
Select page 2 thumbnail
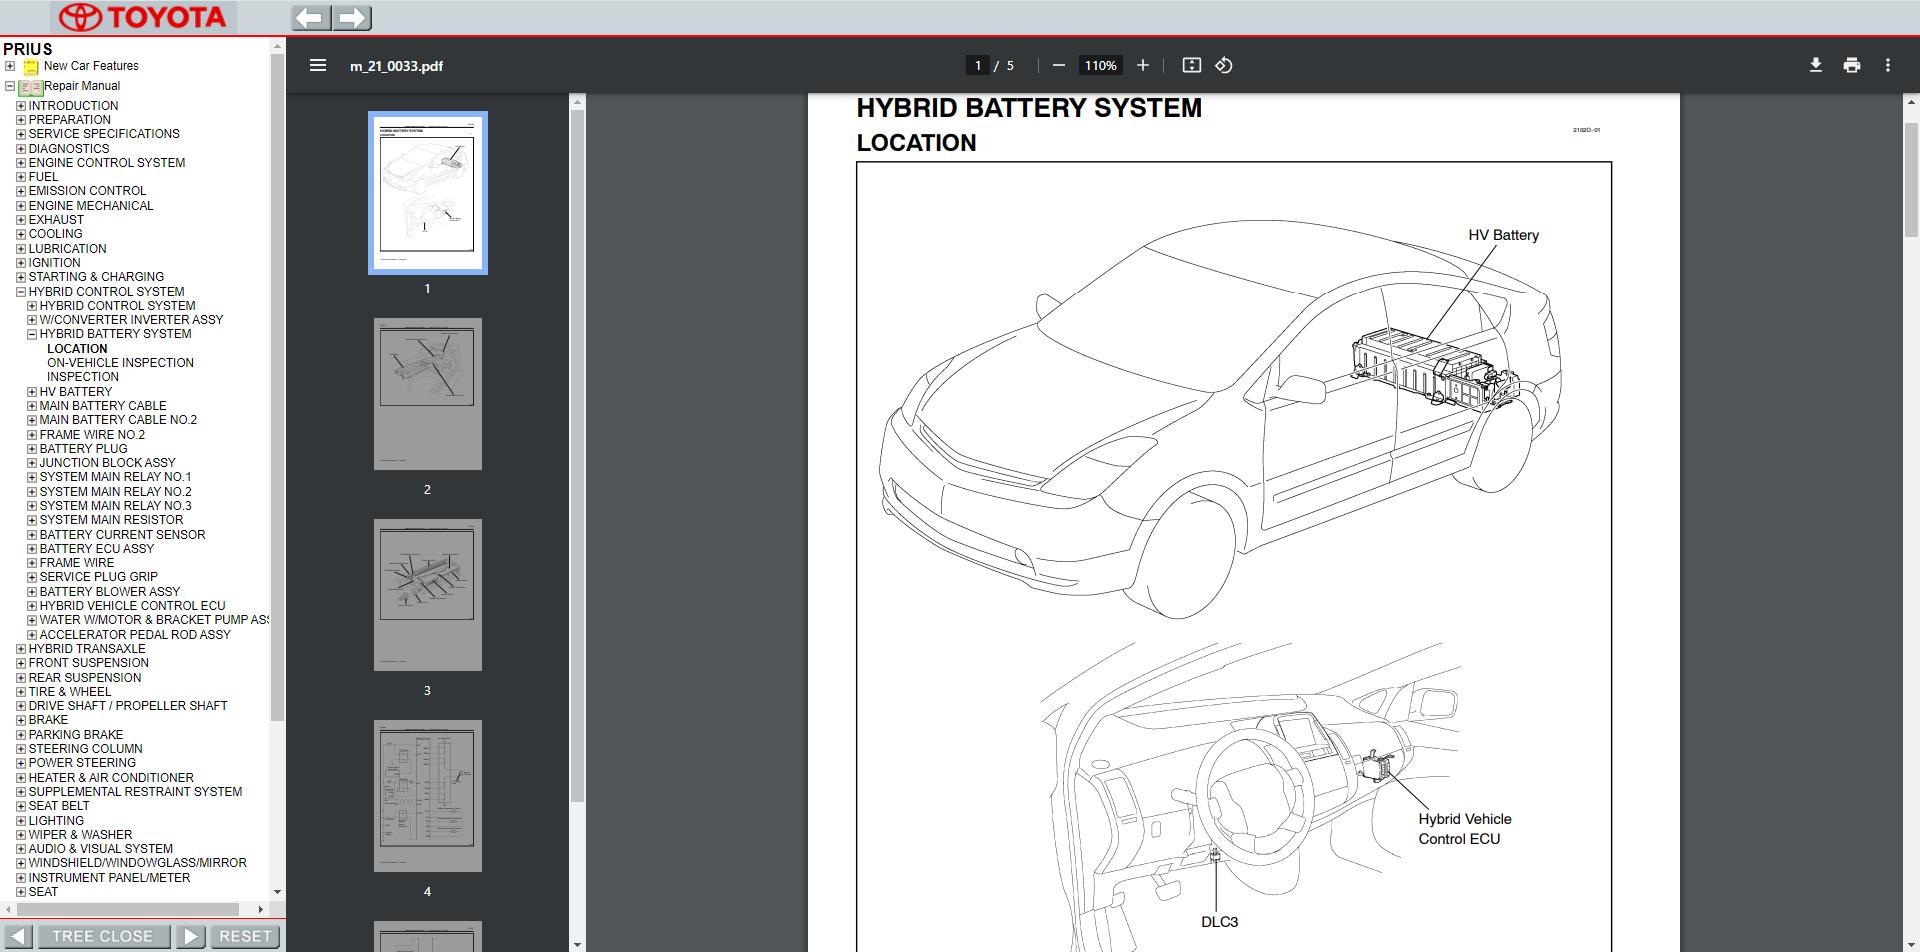coord(428,394)
